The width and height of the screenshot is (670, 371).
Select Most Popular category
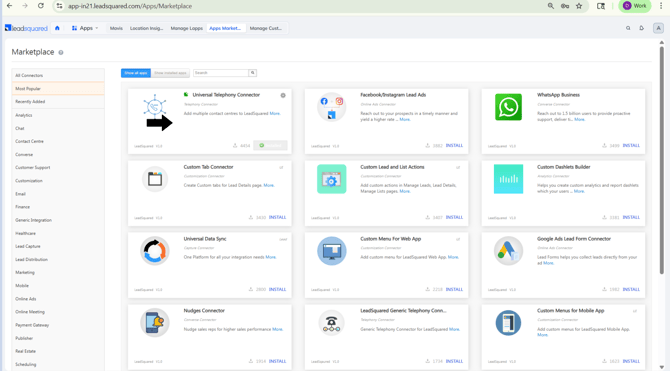(58, 88)
